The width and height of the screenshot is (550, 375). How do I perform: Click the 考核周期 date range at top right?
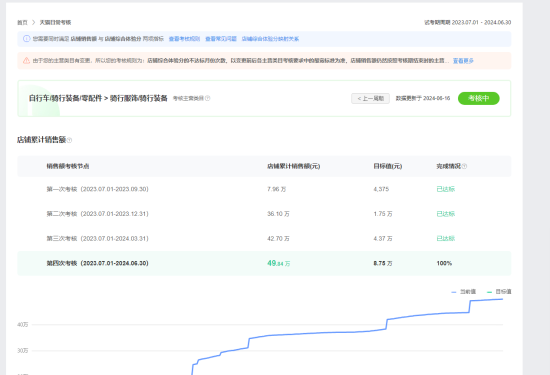coord(468,22)
